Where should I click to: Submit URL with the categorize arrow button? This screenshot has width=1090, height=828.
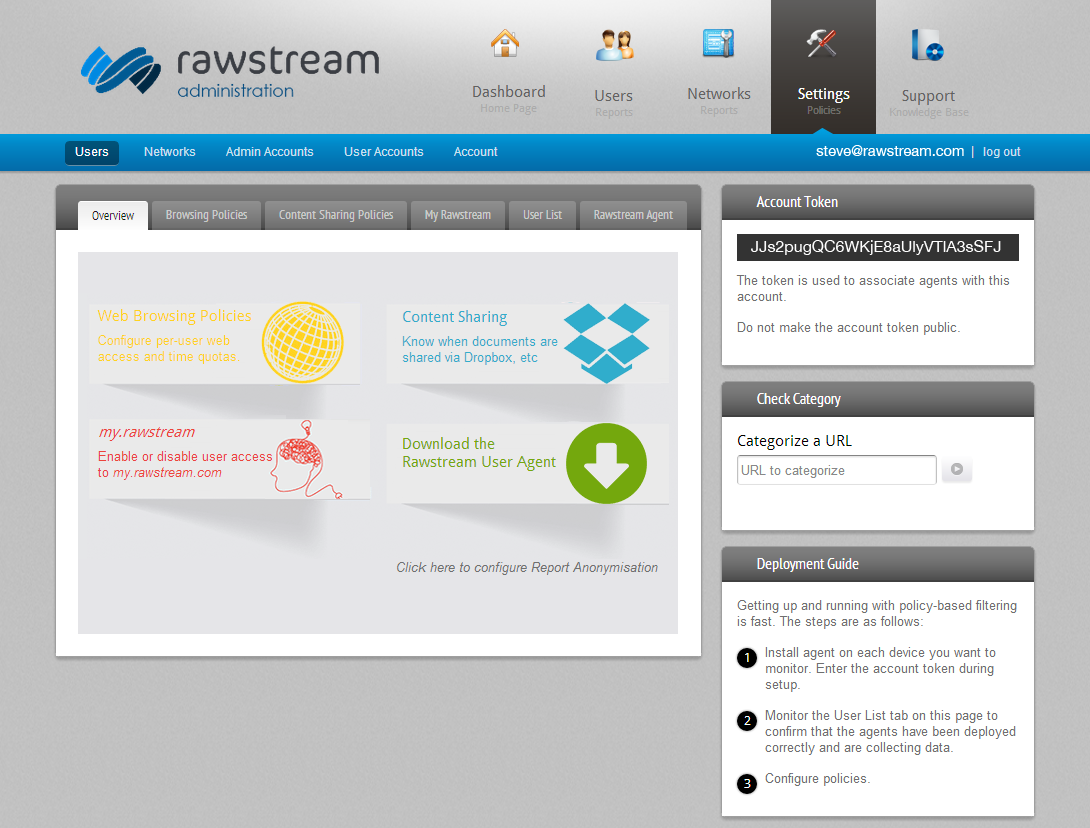[x=957, y=469]
